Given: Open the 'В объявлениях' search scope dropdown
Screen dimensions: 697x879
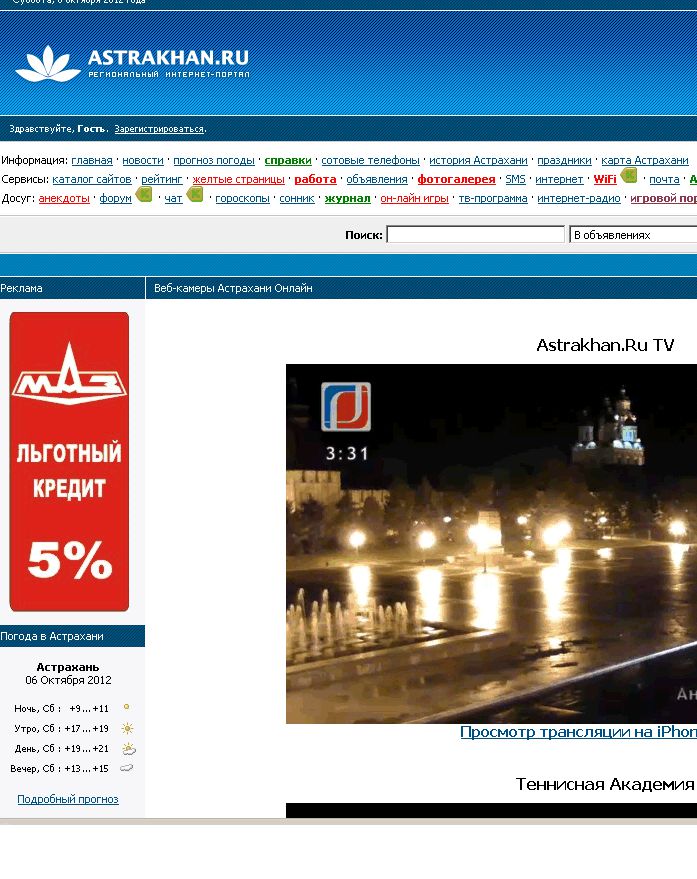Looking at the screenshot, I should (633, 235).
